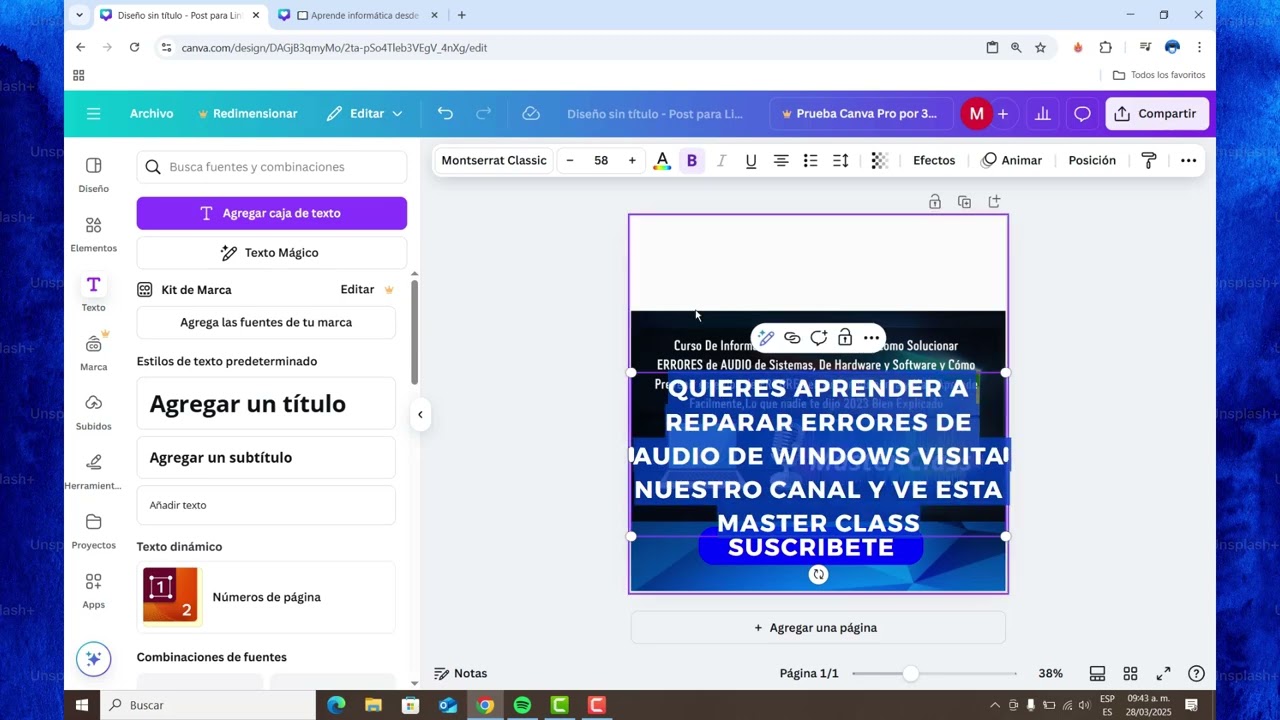Open line spacing options

(x=841, y=161)
